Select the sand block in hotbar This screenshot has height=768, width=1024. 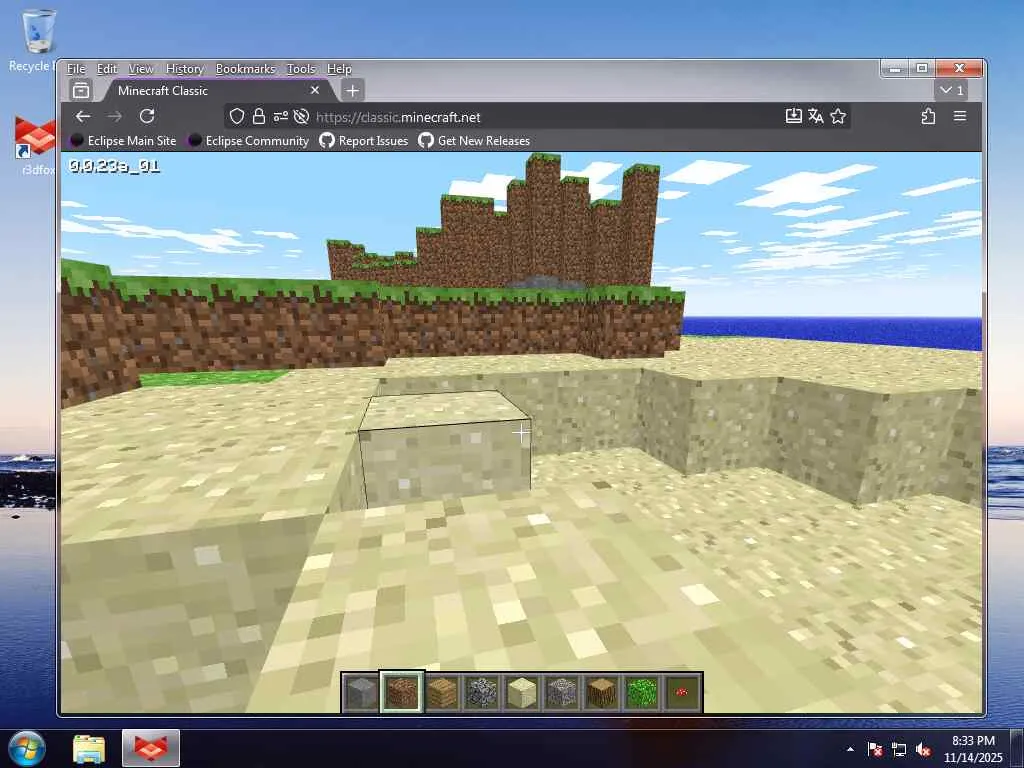522,692
